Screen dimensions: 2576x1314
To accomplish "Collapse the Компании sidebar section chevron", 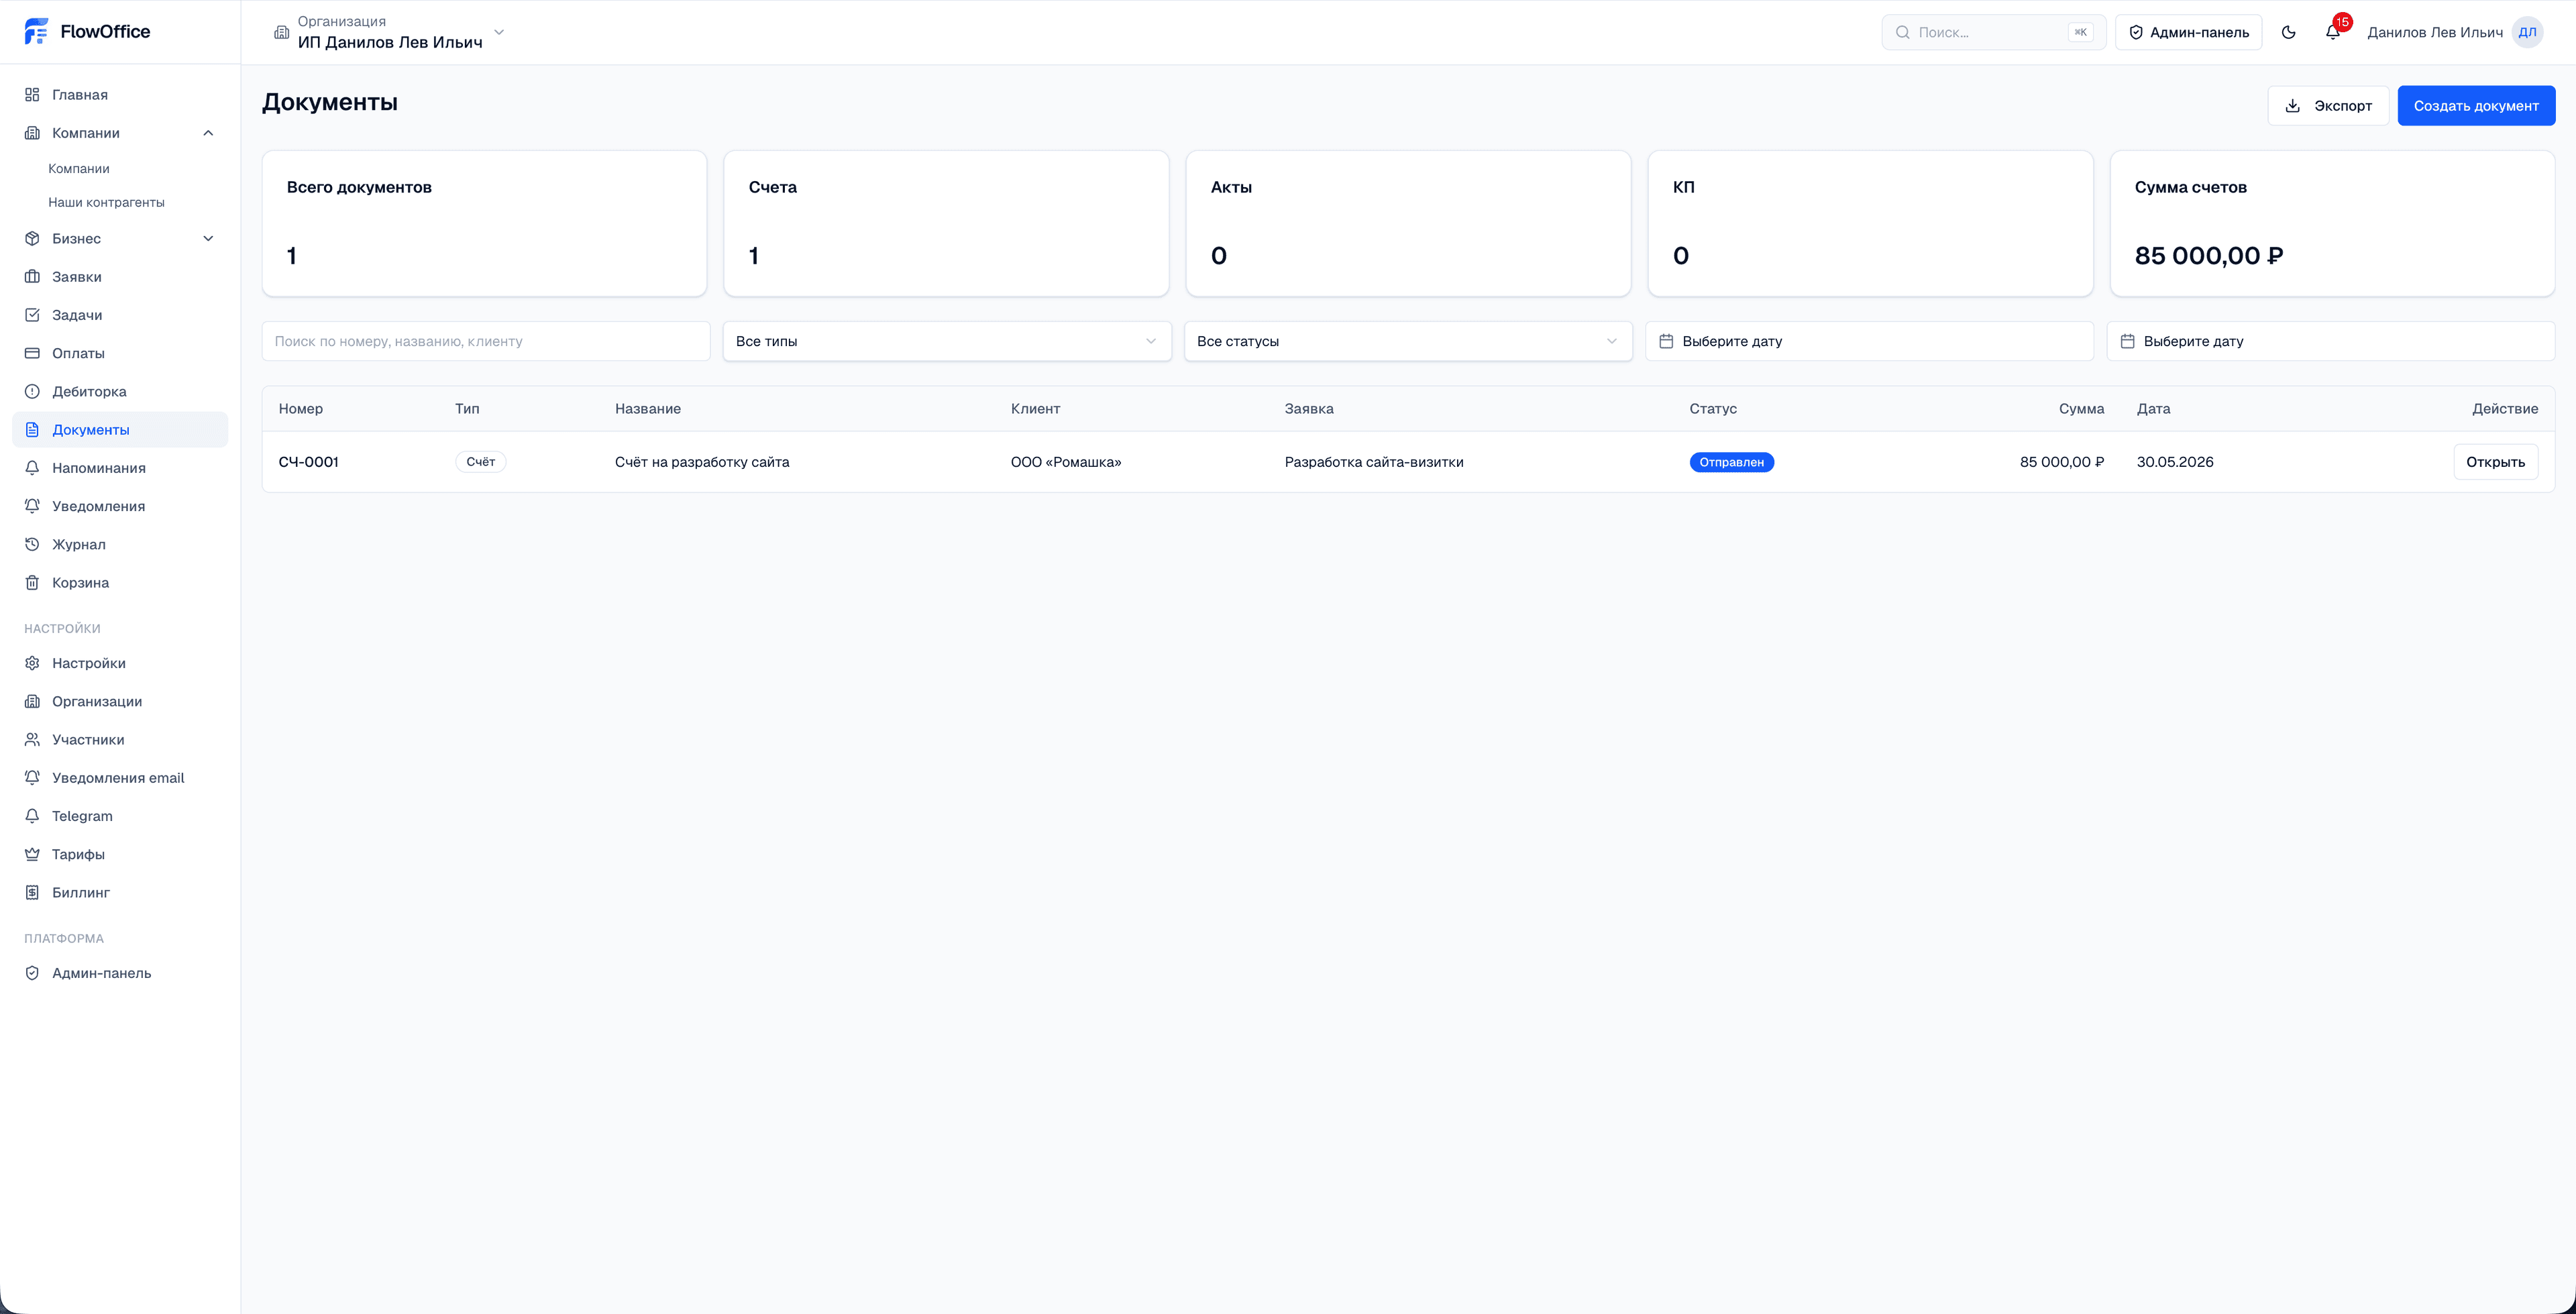I will [208, 133].
